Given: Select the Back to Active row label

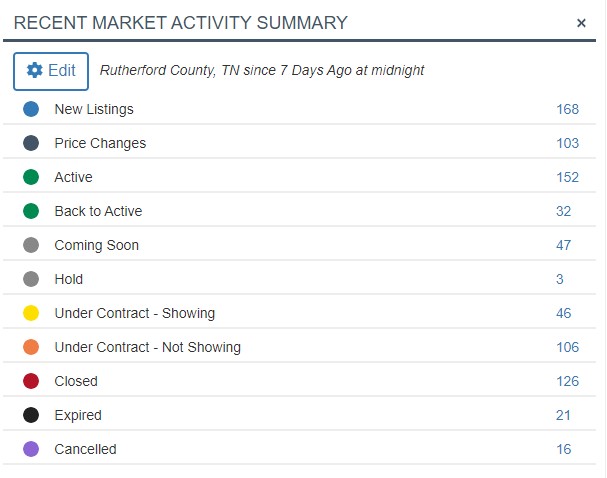Looking at the screenshot, I should point(98,211).
